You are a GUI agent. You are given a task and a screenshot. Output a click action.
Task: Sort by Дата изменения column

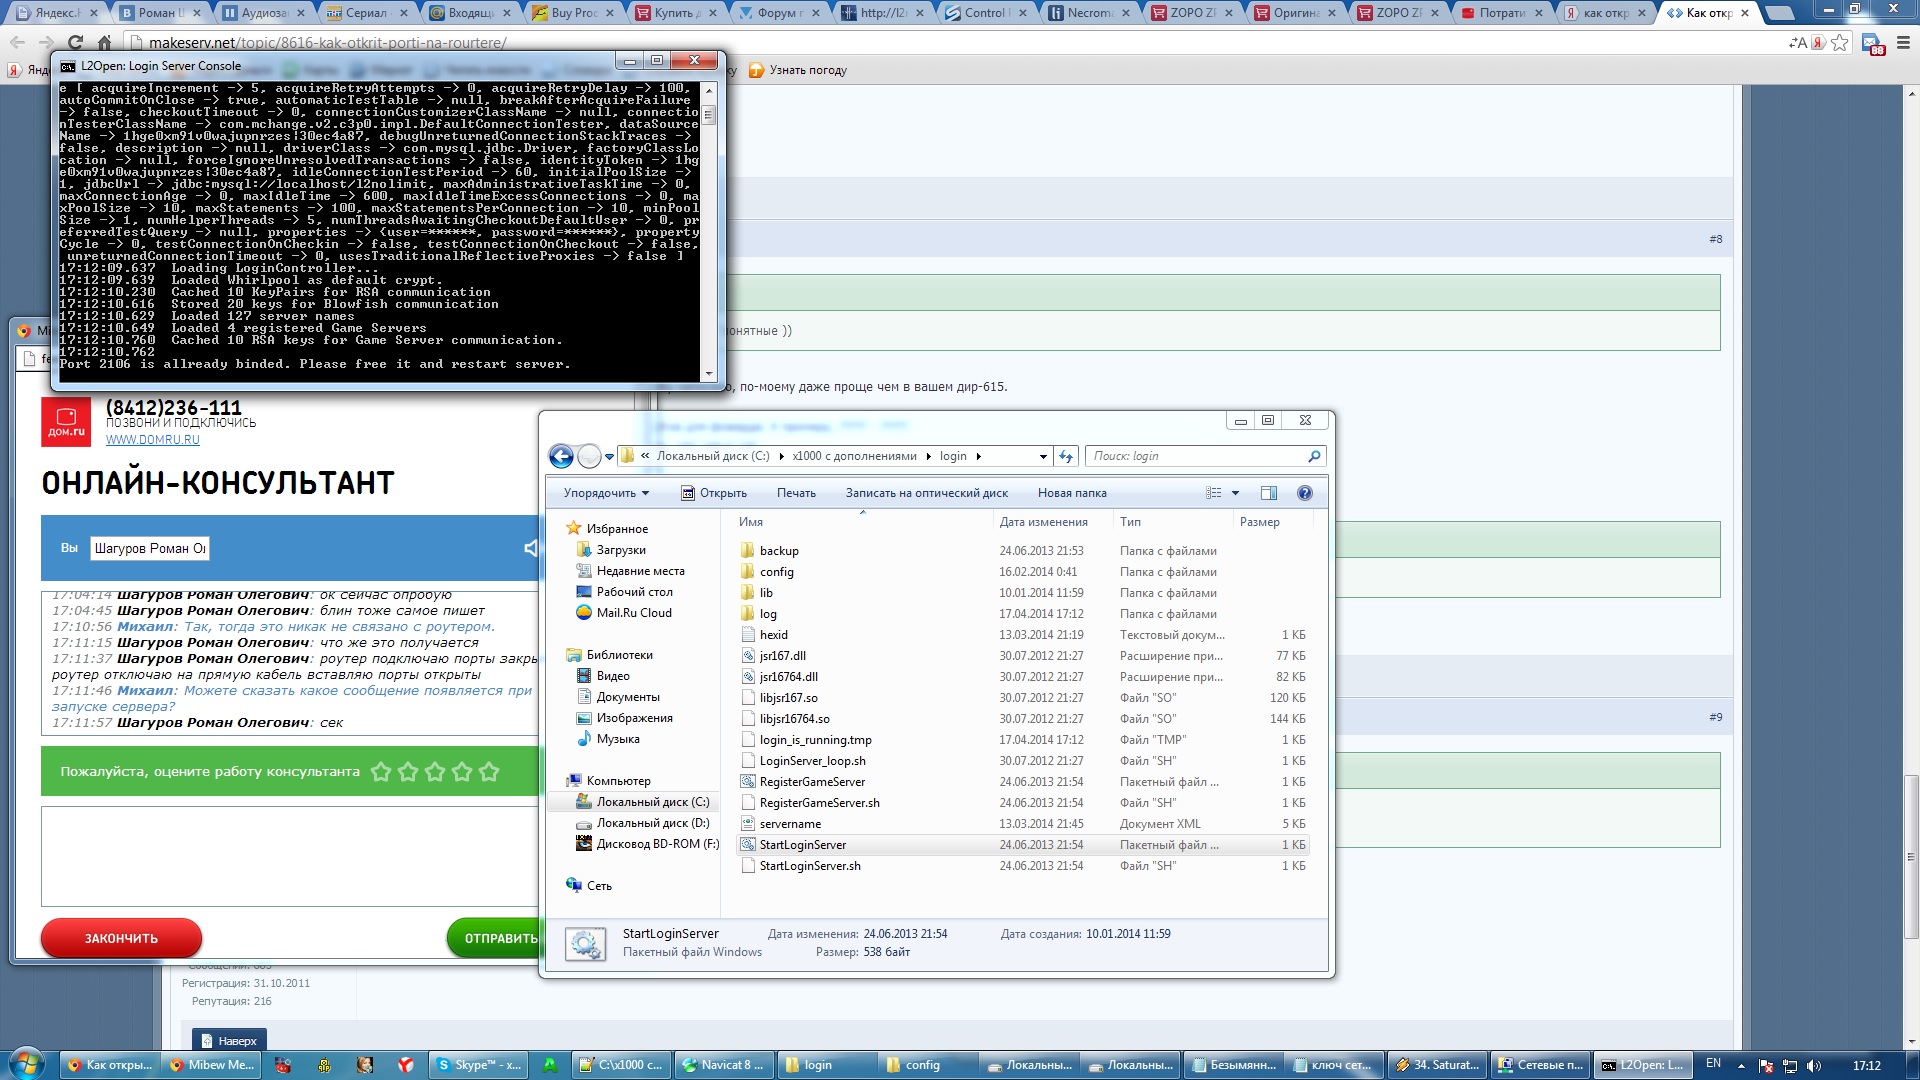coord(1043,522)
